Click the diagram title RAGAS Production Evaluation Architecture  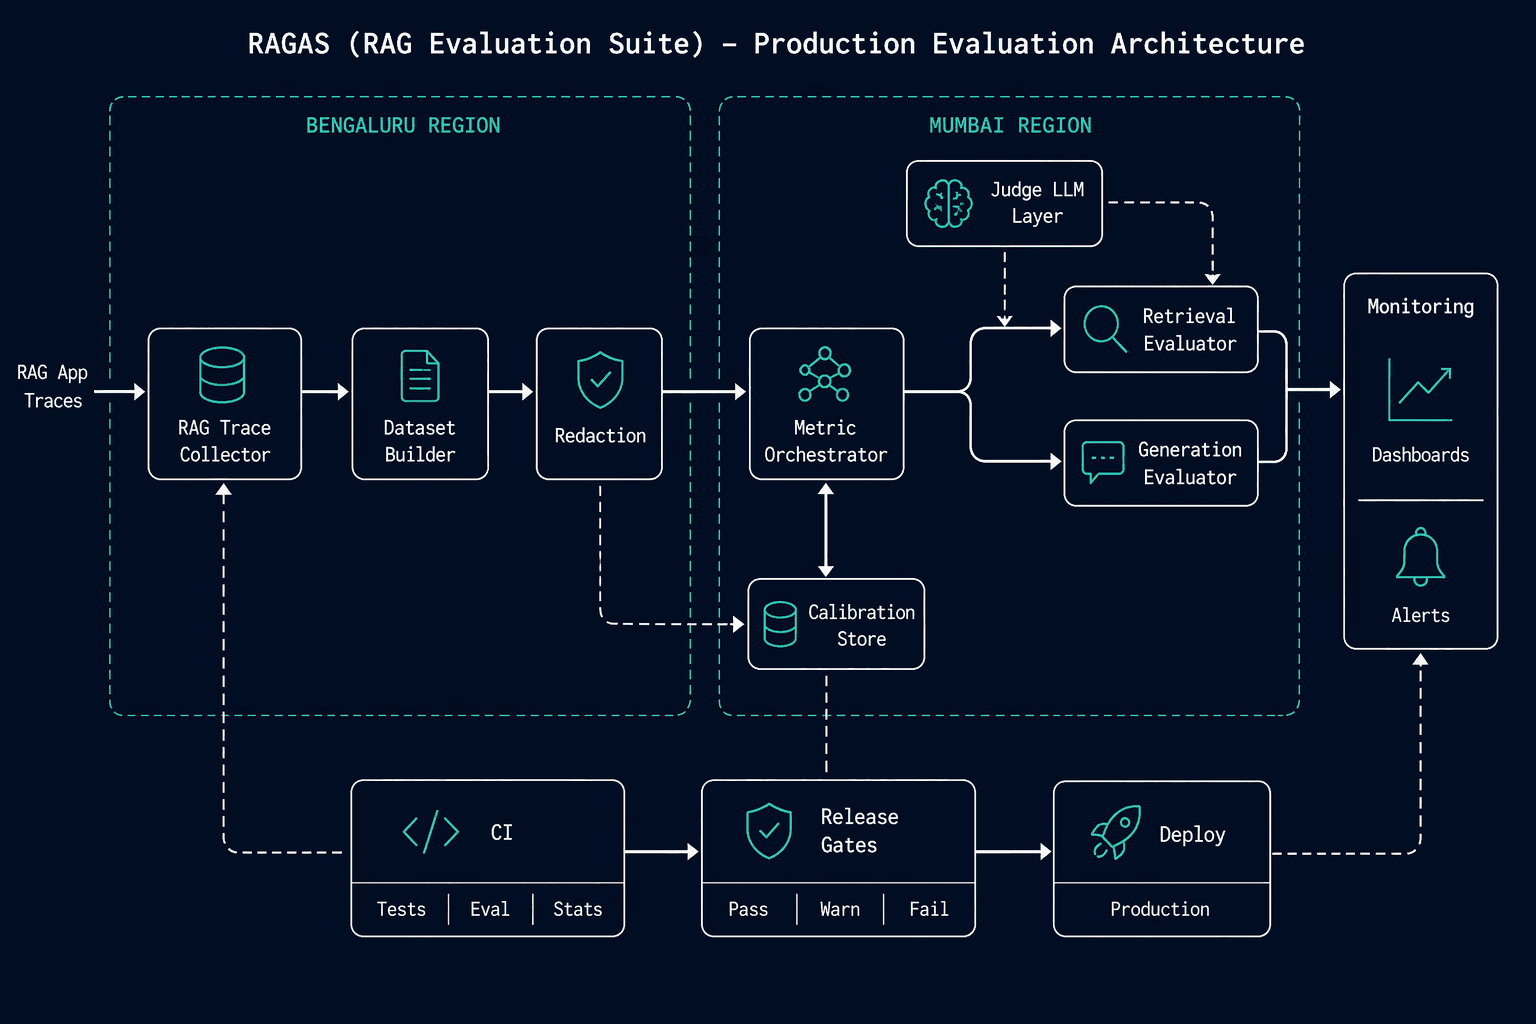(x=776, y=44)
